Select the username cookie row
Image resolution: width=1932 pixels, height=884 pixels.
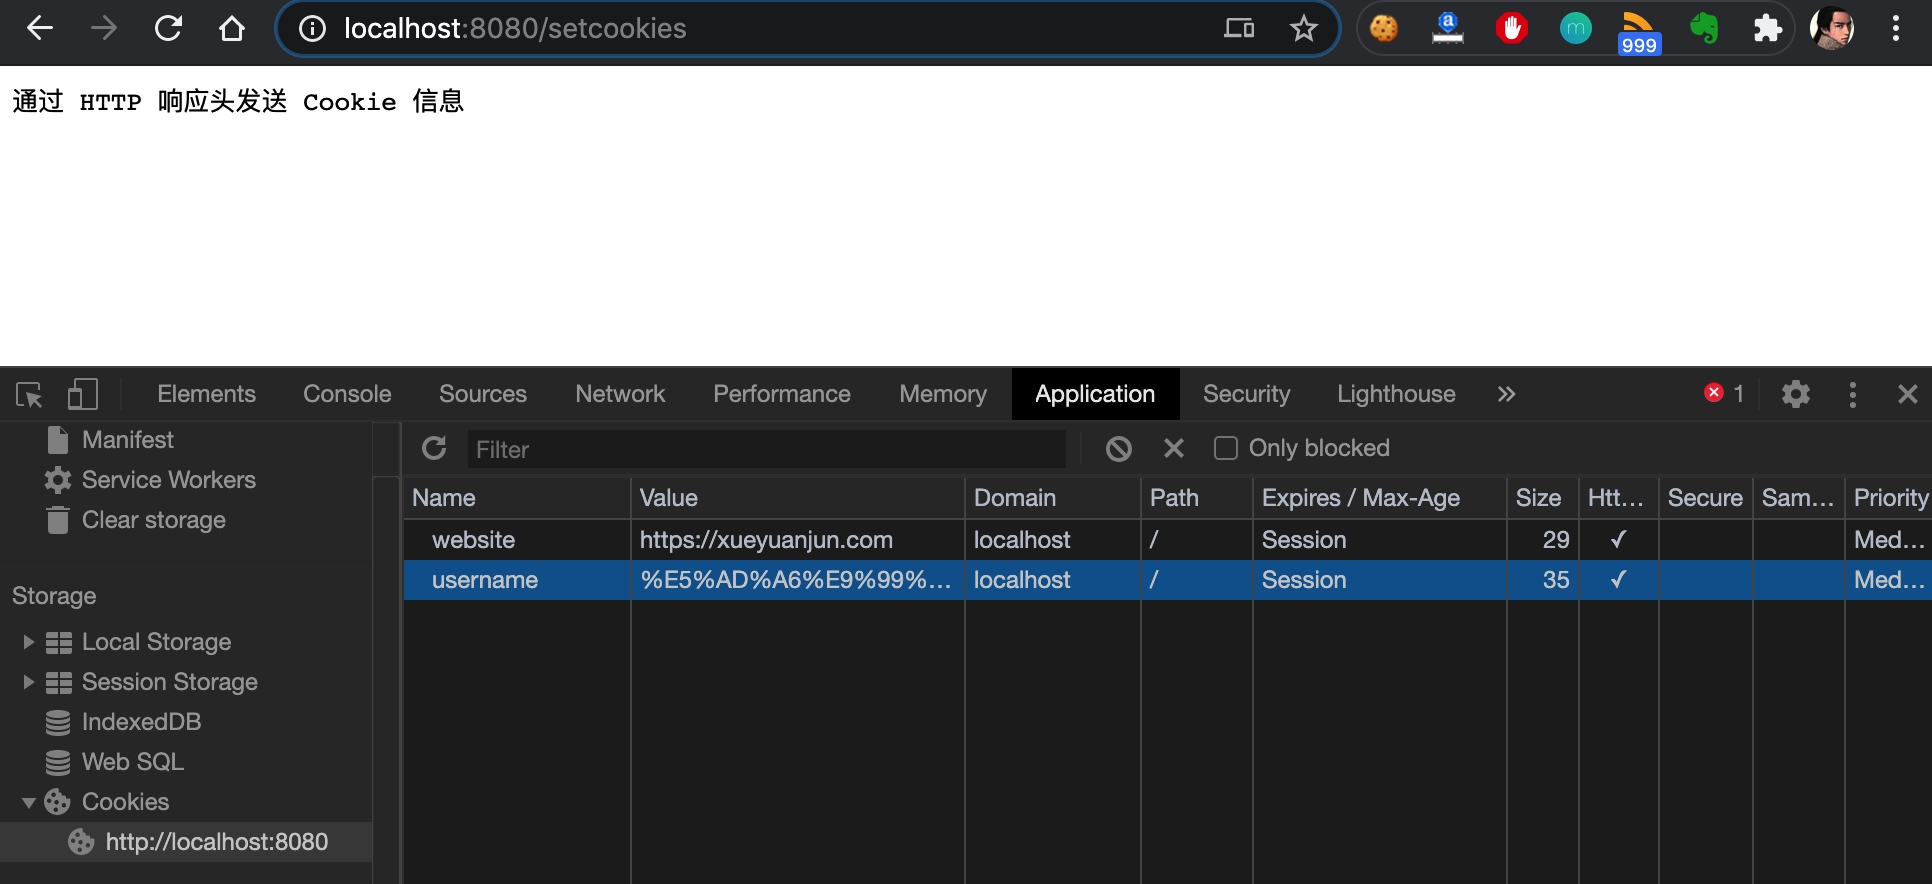tap(1168, 580)
